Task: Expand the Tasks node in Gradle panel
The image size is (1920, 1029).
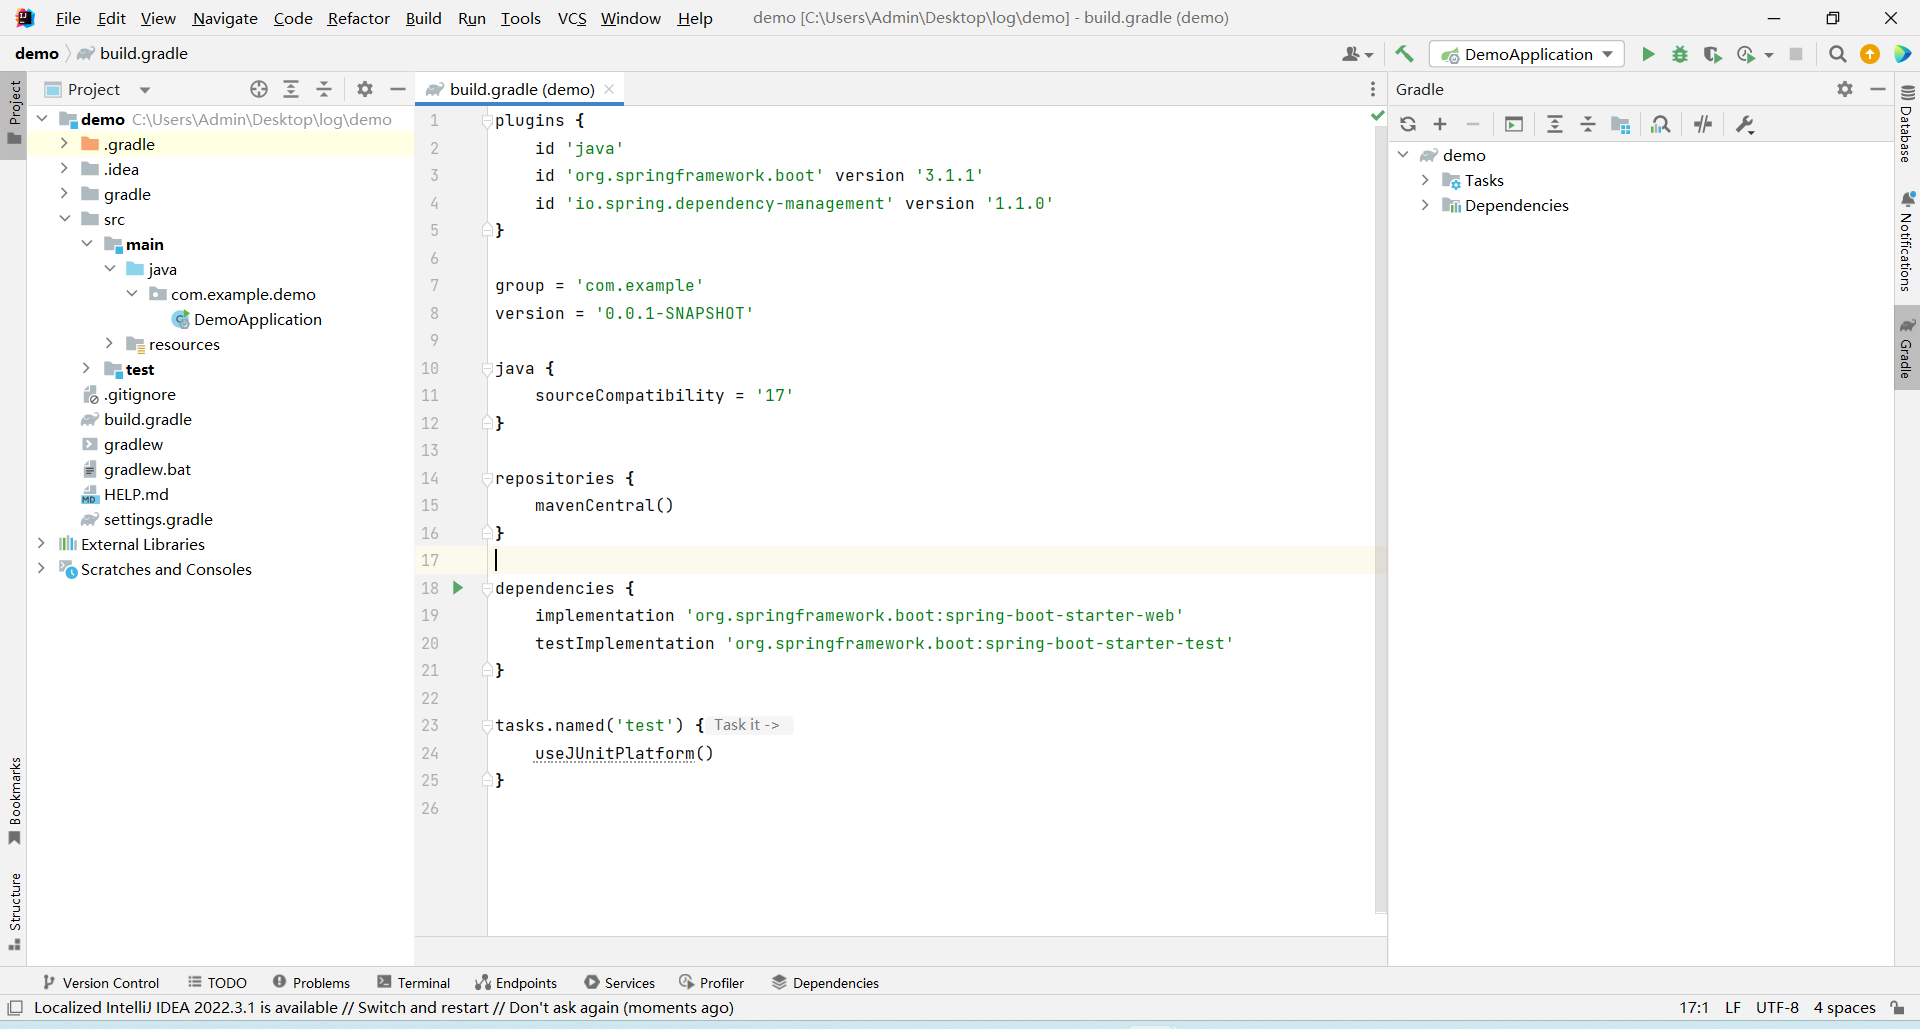Action: coord(1425,180)
